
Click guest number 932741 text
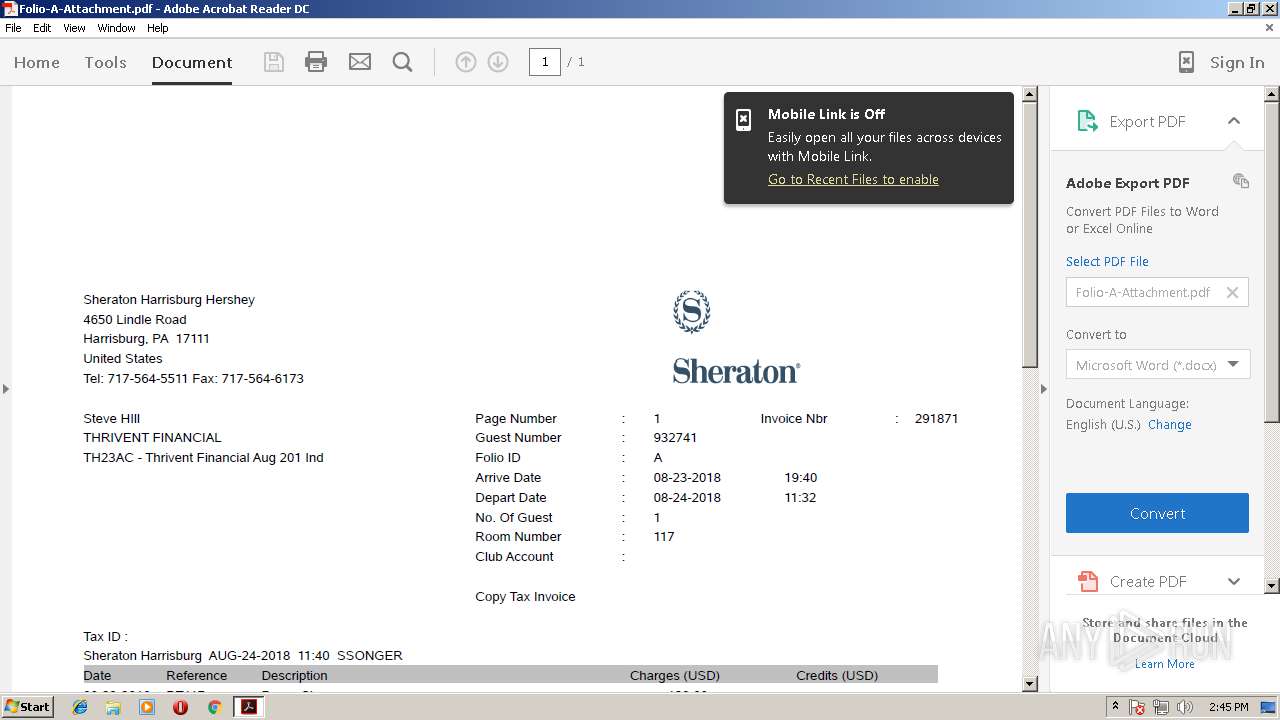coord(675,438)
